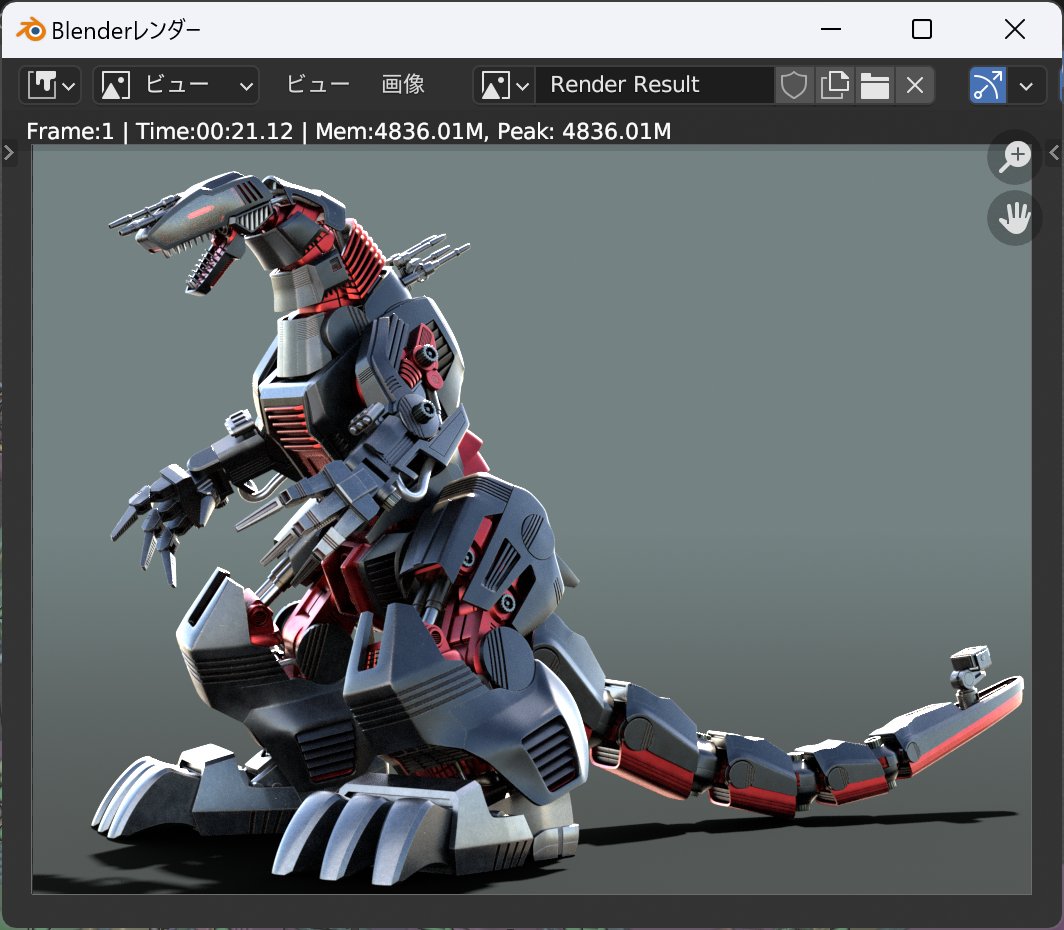Click the Time:00:21.12 render info
1064x930 pixels.
click(214, 132)
